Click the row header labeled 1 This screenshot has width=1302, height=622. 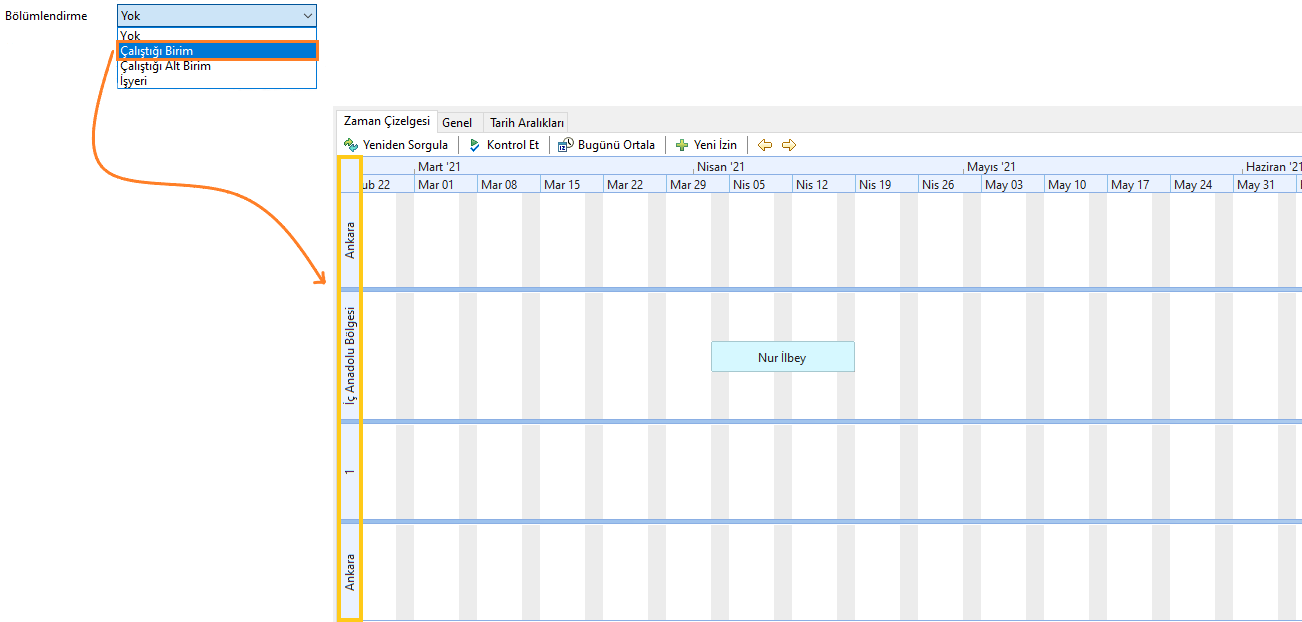pos(350,471)
